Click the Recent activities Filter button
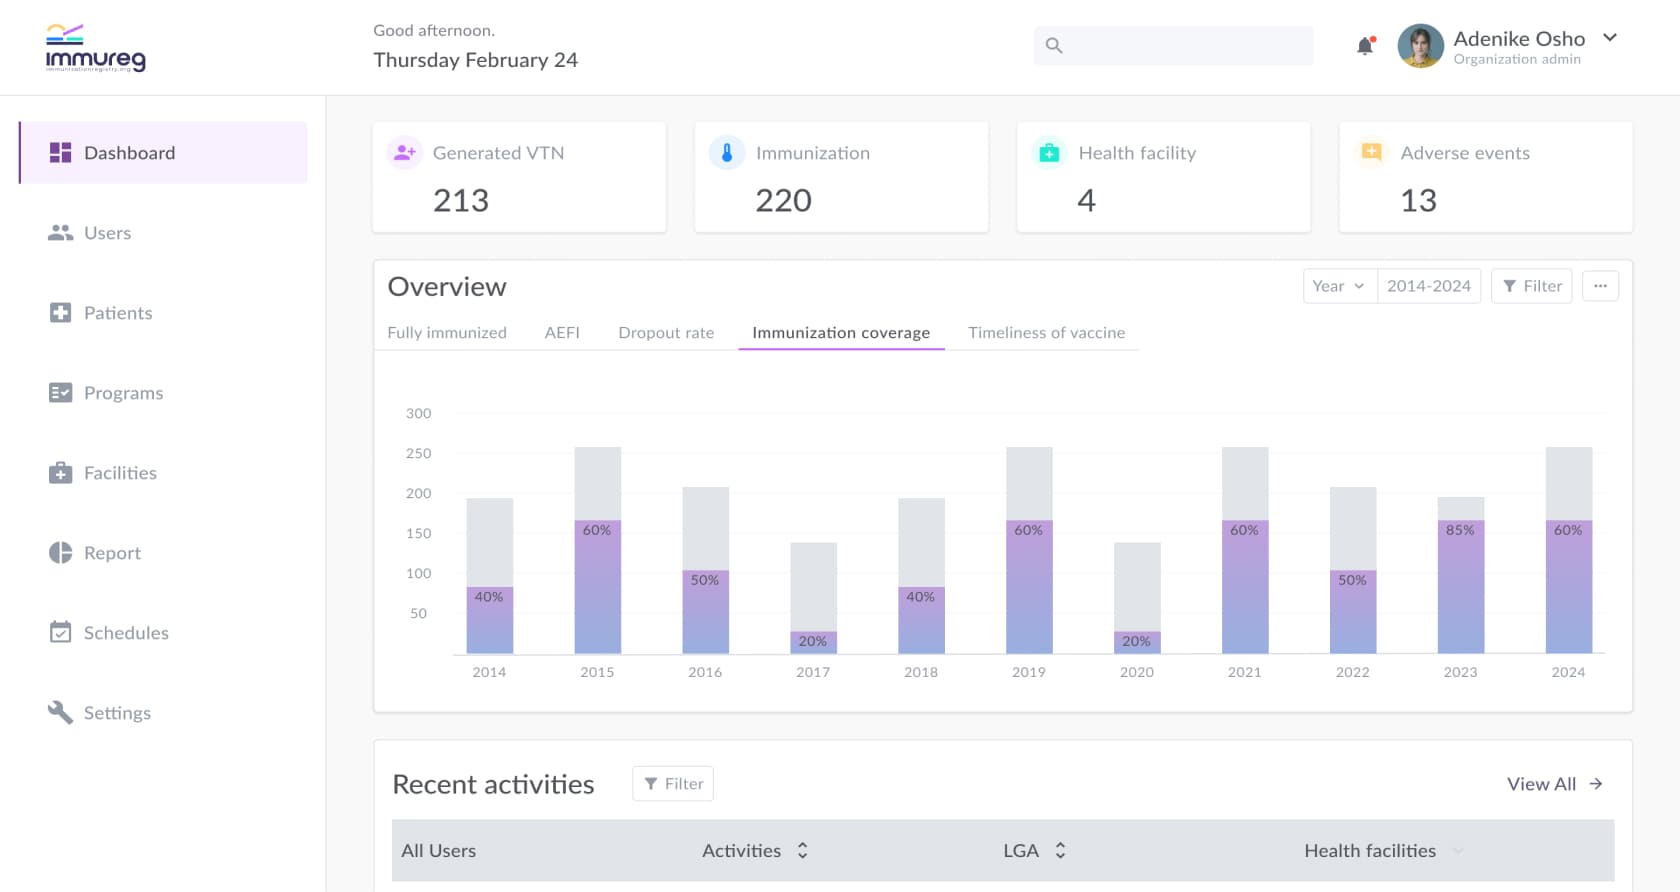The height and width of the screenshot is (892, 1680). (673, 784)
